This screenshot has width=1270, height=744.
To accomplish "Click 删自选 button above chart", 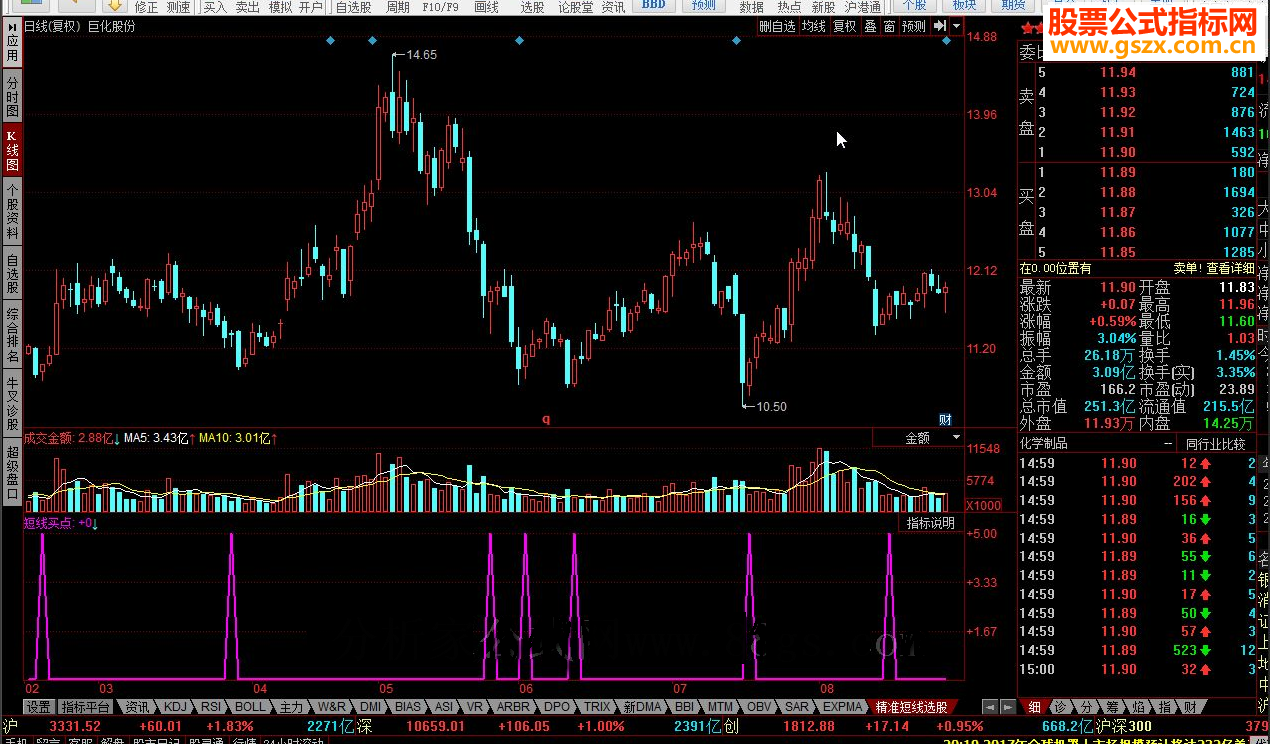I will (x=777, y=26).
